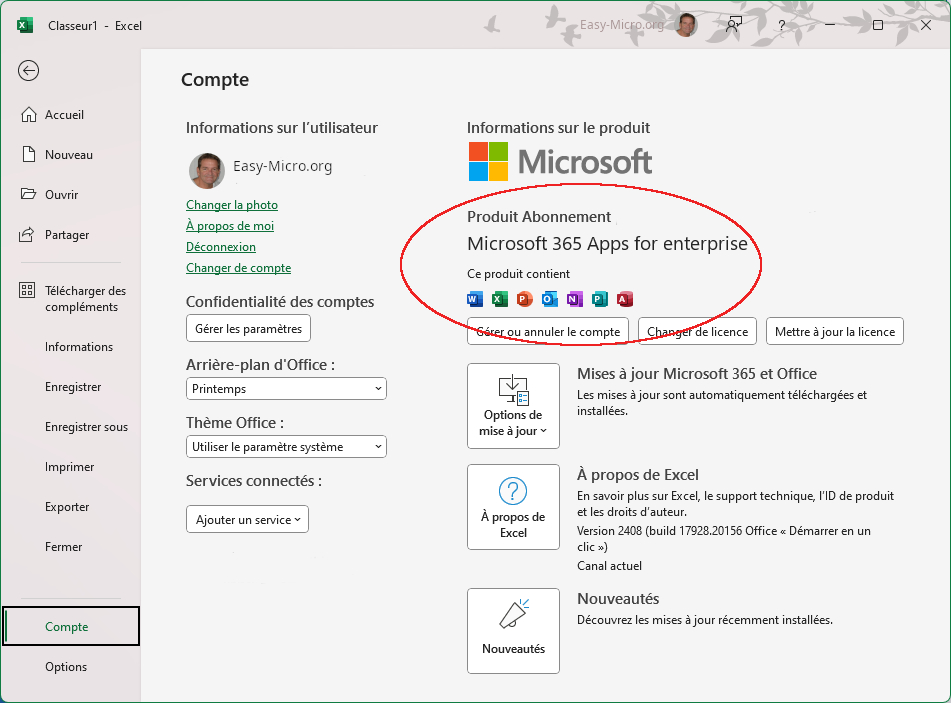Select Enregistrer in the sidebar

71,386
